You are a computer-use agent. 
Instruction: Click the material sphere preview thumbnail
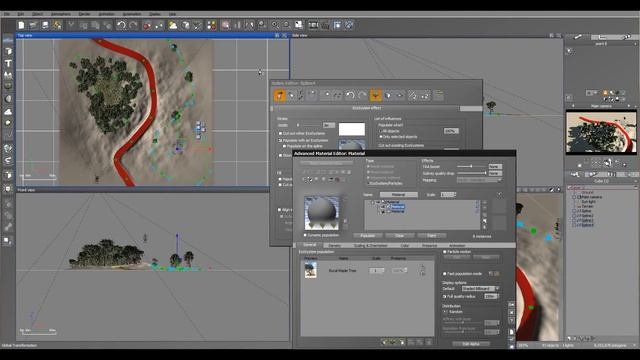322,213
